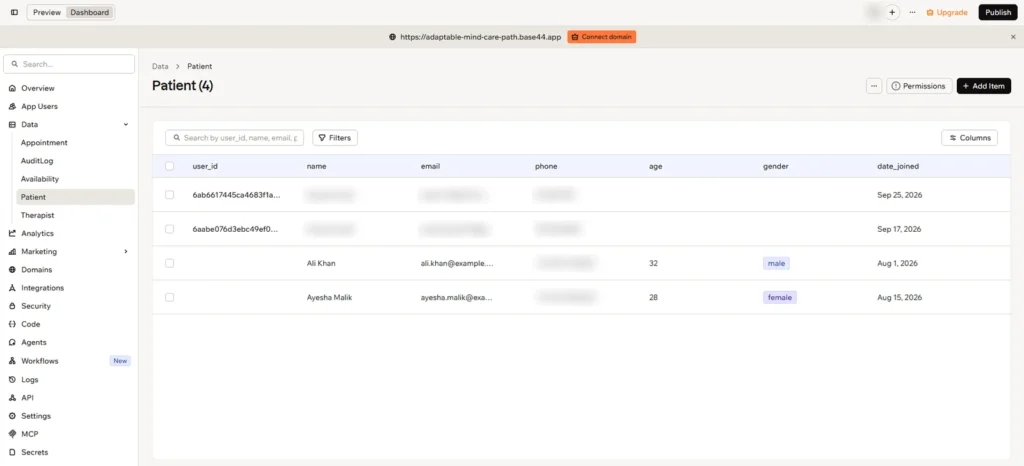Click the adaptable-mind-care-path app URL
The width and height of the screenshot is (1024, 466).
coord(481,37)
